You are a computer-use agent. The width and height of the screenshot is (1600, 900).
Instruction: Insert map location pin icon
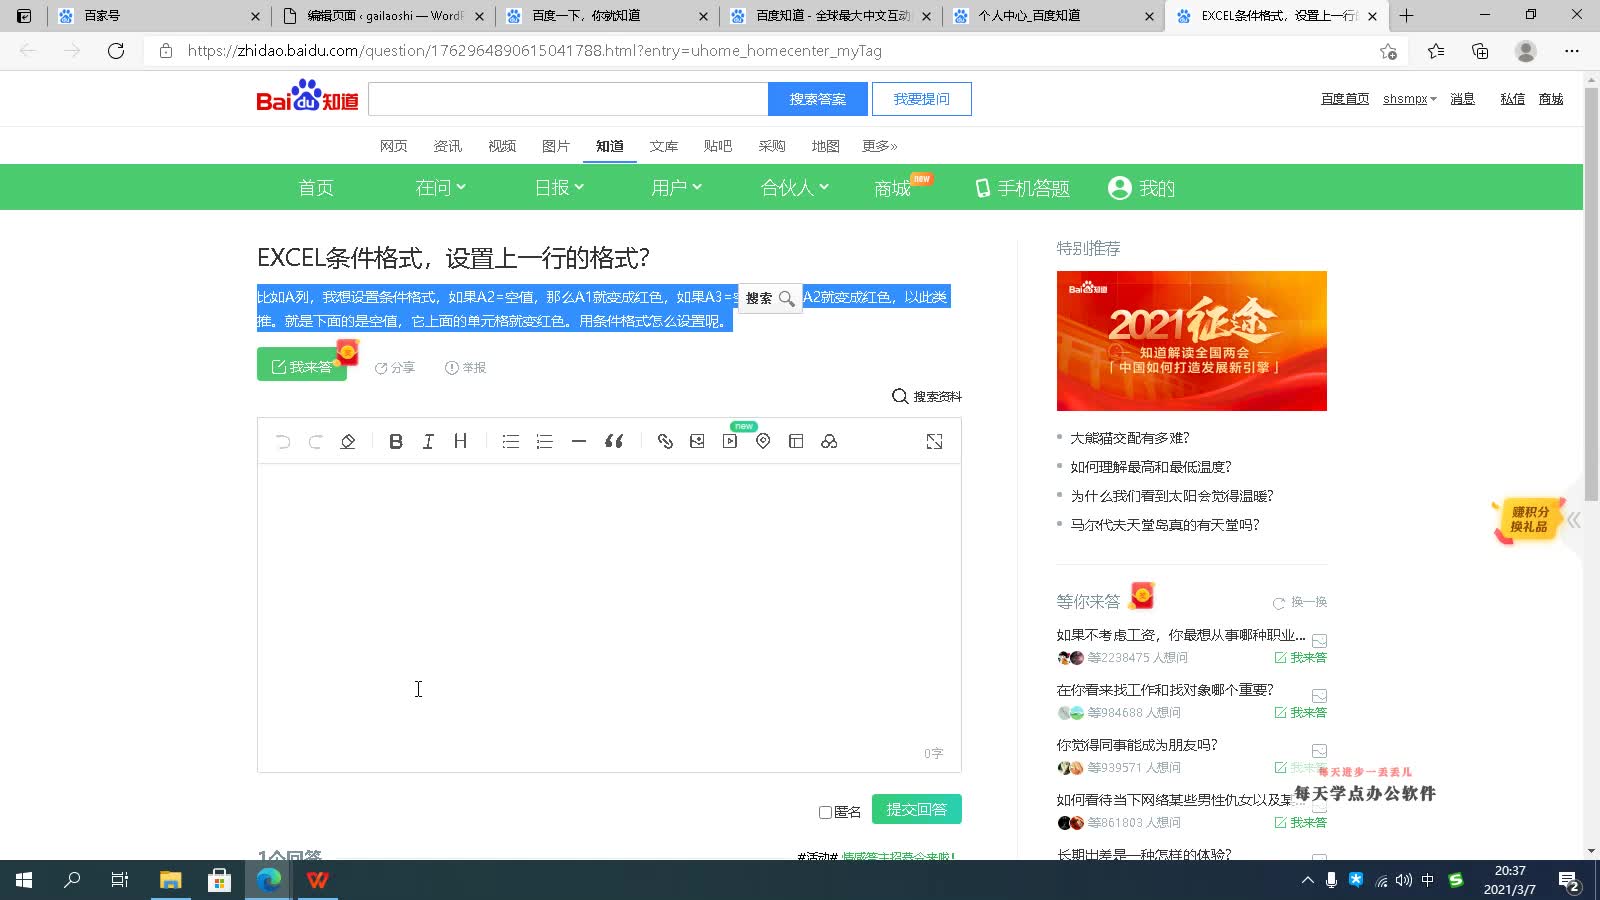[x=763, y=441]
